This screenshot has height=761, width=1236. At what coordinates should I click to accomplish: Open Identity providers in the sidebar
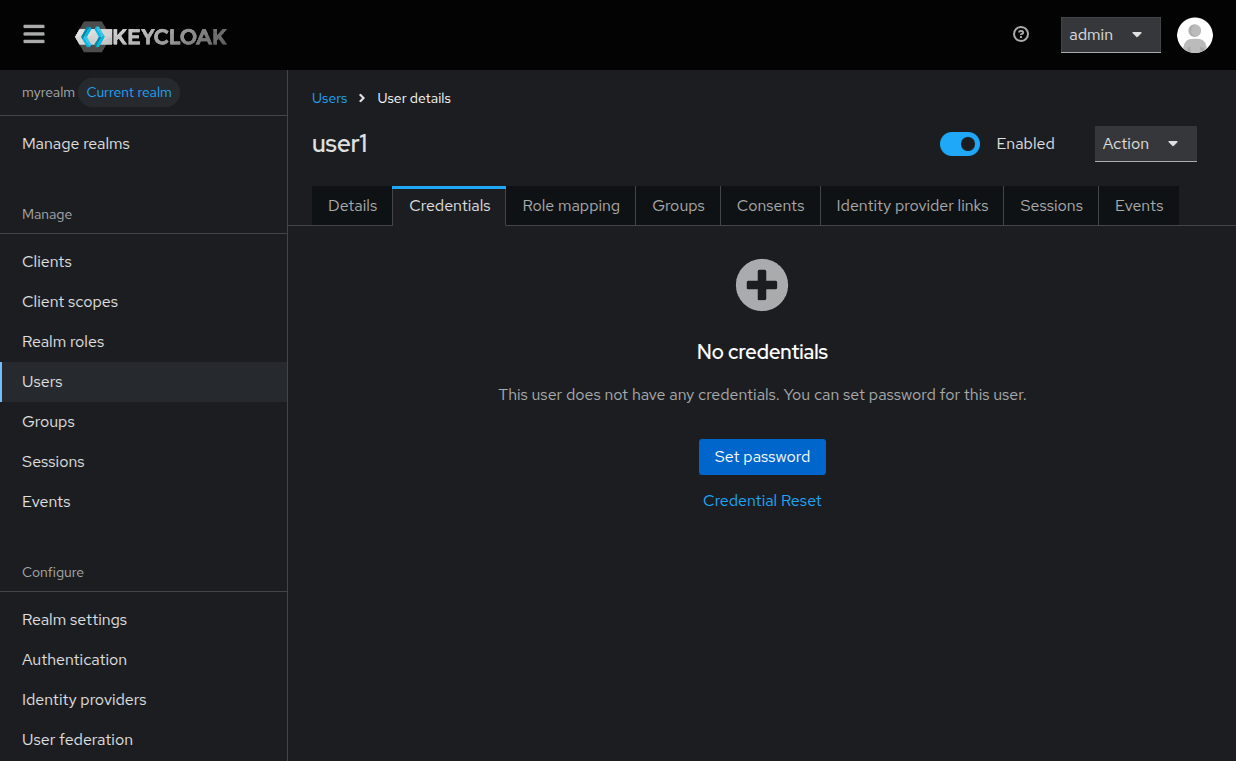tap(143, 700)
